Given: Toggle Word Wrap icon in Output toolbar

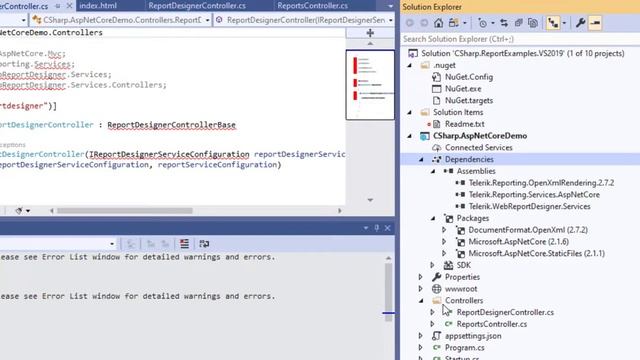Looking at the screenshot, I should [x=204, y=244].
